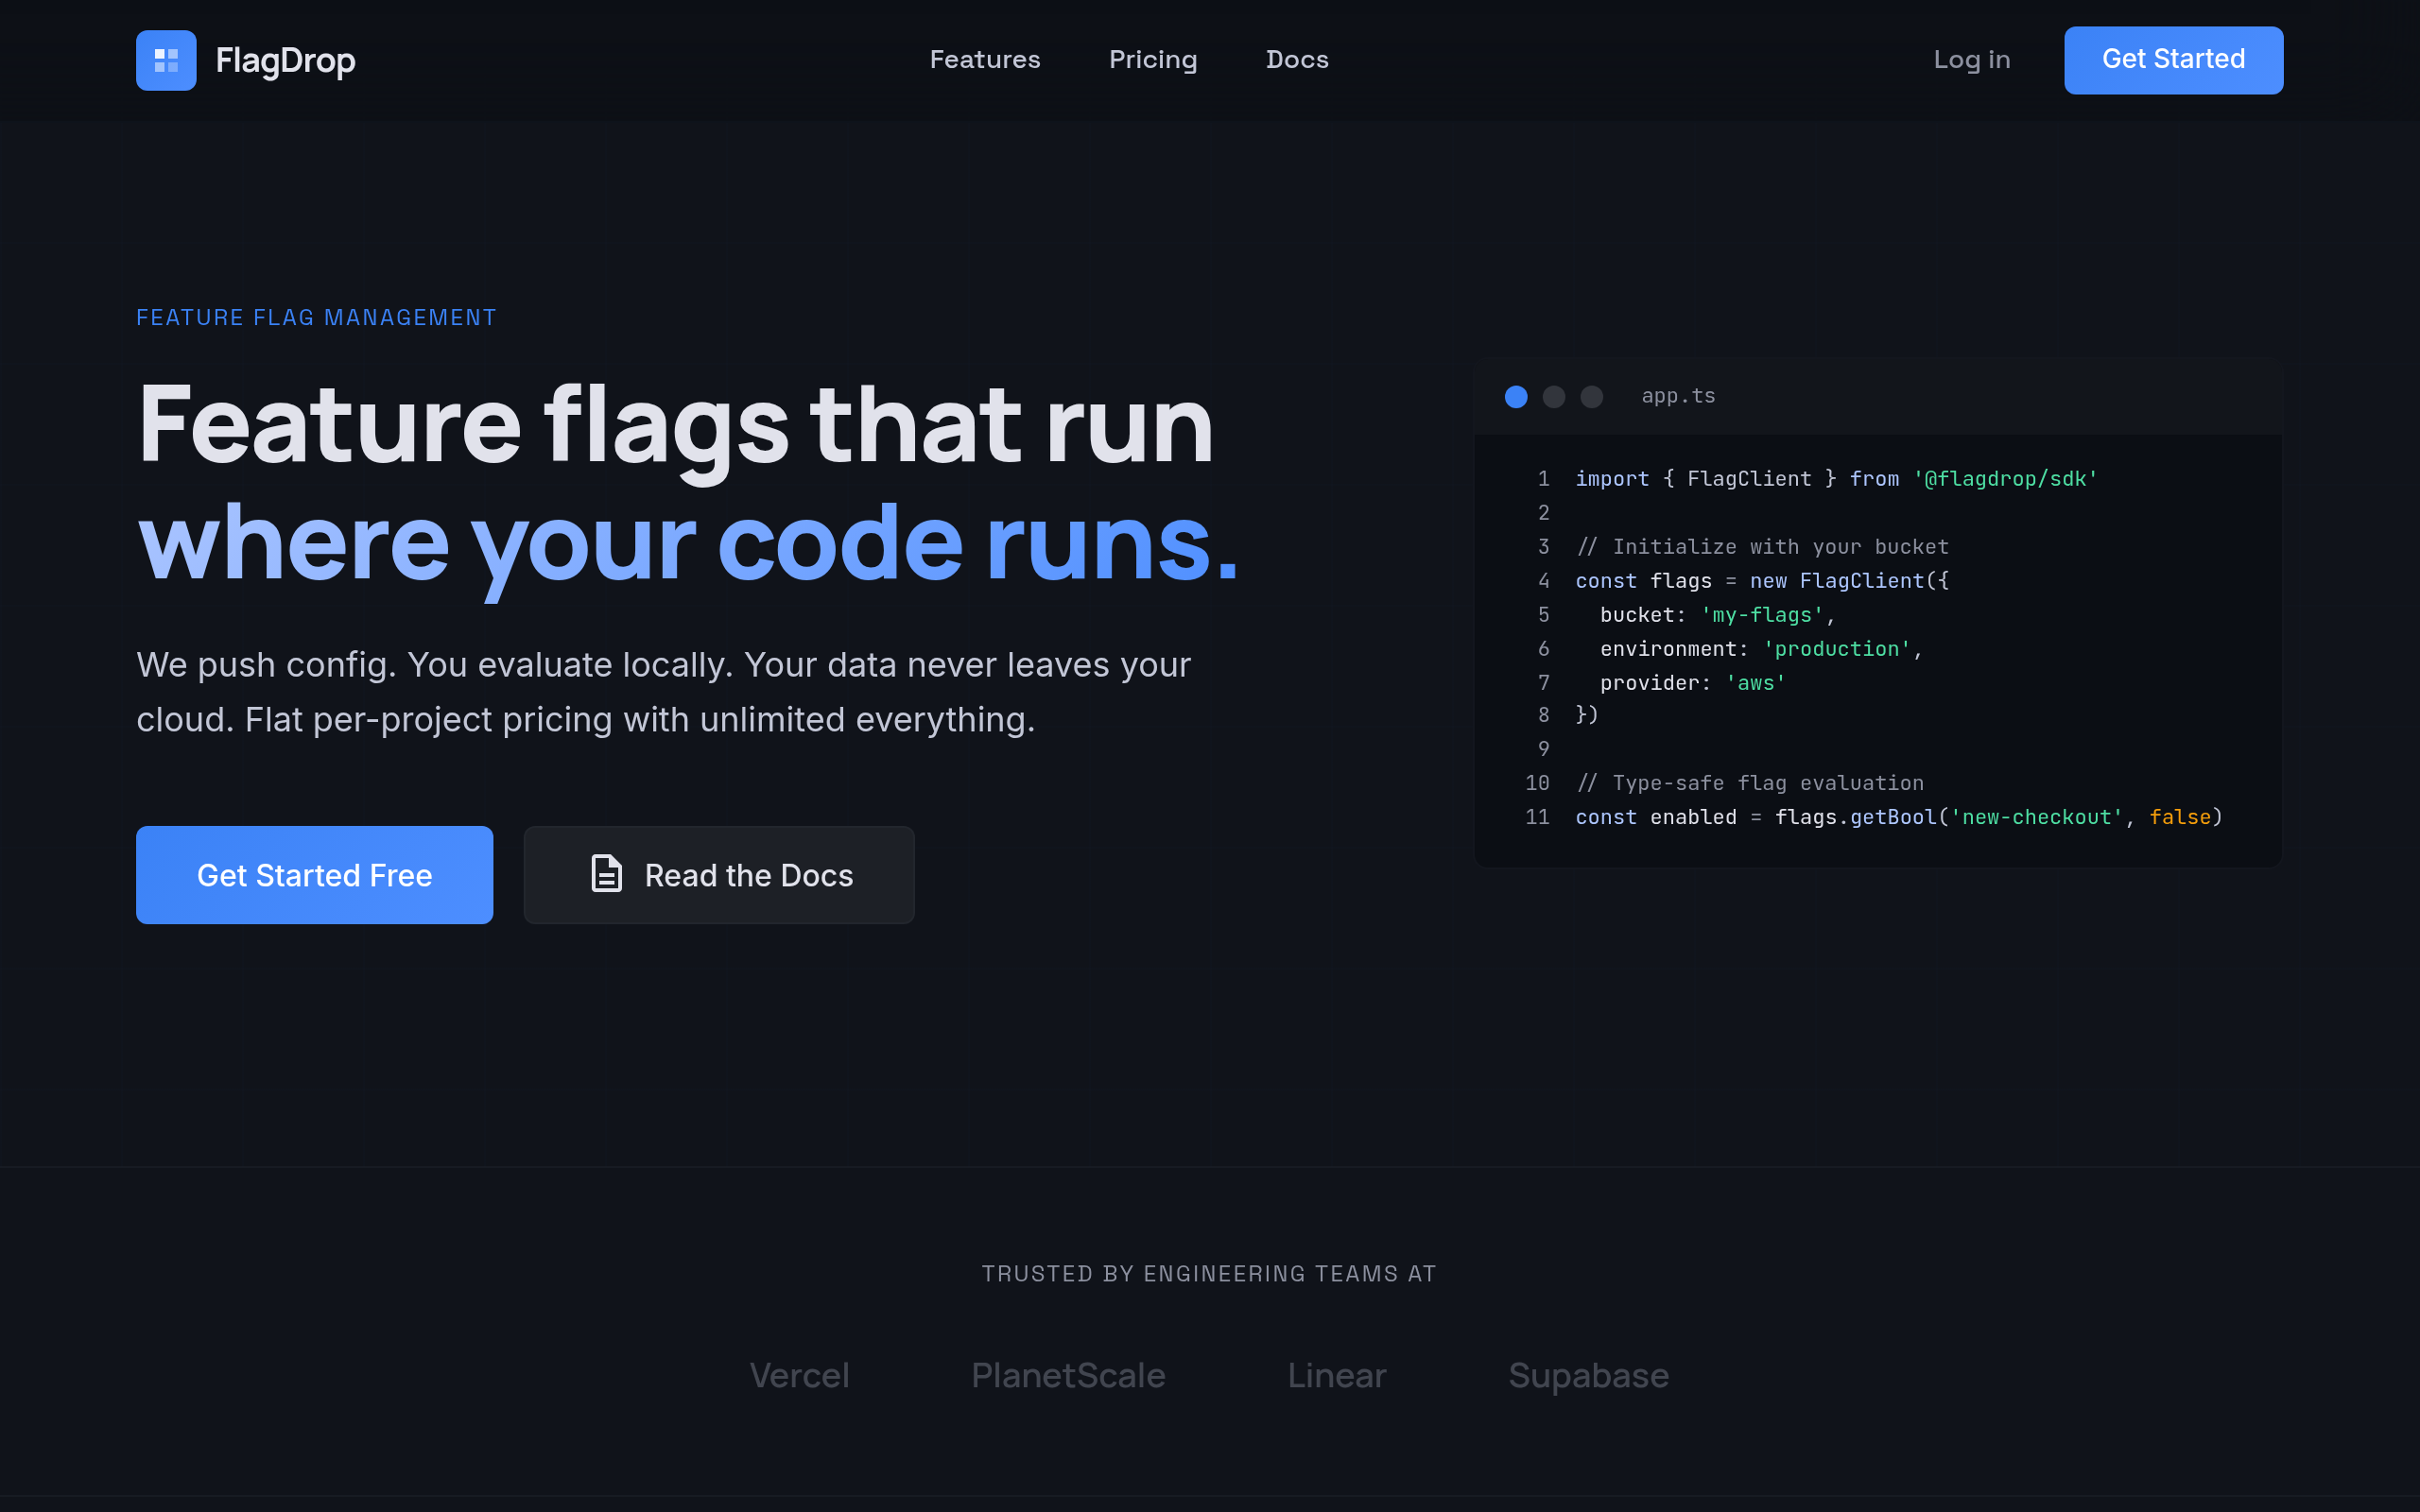Click the Supabase company logo
Image resolution: width=2420 pixels, height=1512 pixels.
[1588, 1375]
